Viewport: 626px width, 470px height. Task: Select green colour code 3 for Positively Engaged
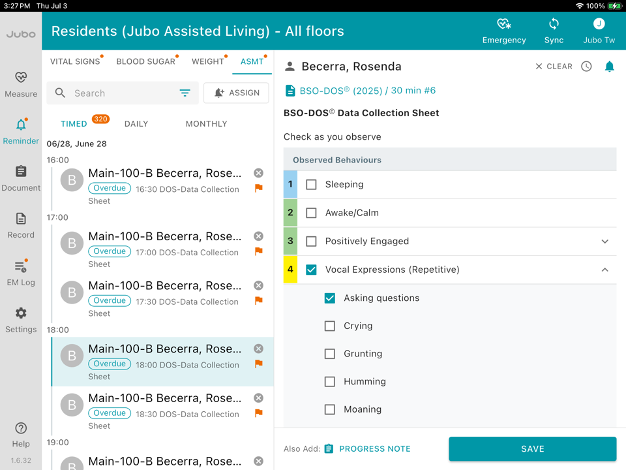tap(290, 241)
